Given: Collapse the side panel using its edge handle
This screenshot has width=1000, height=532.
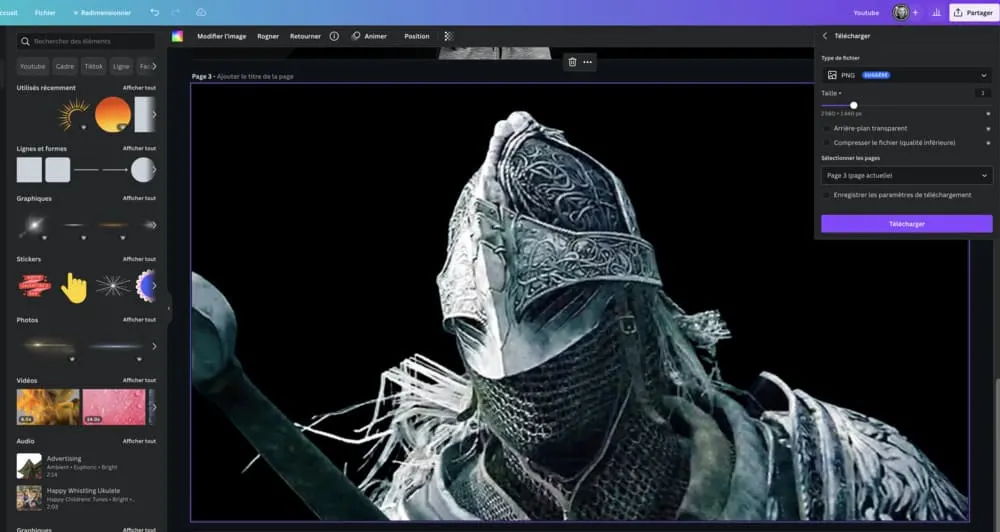Looking at the screenshot, I should coord(169,309).
